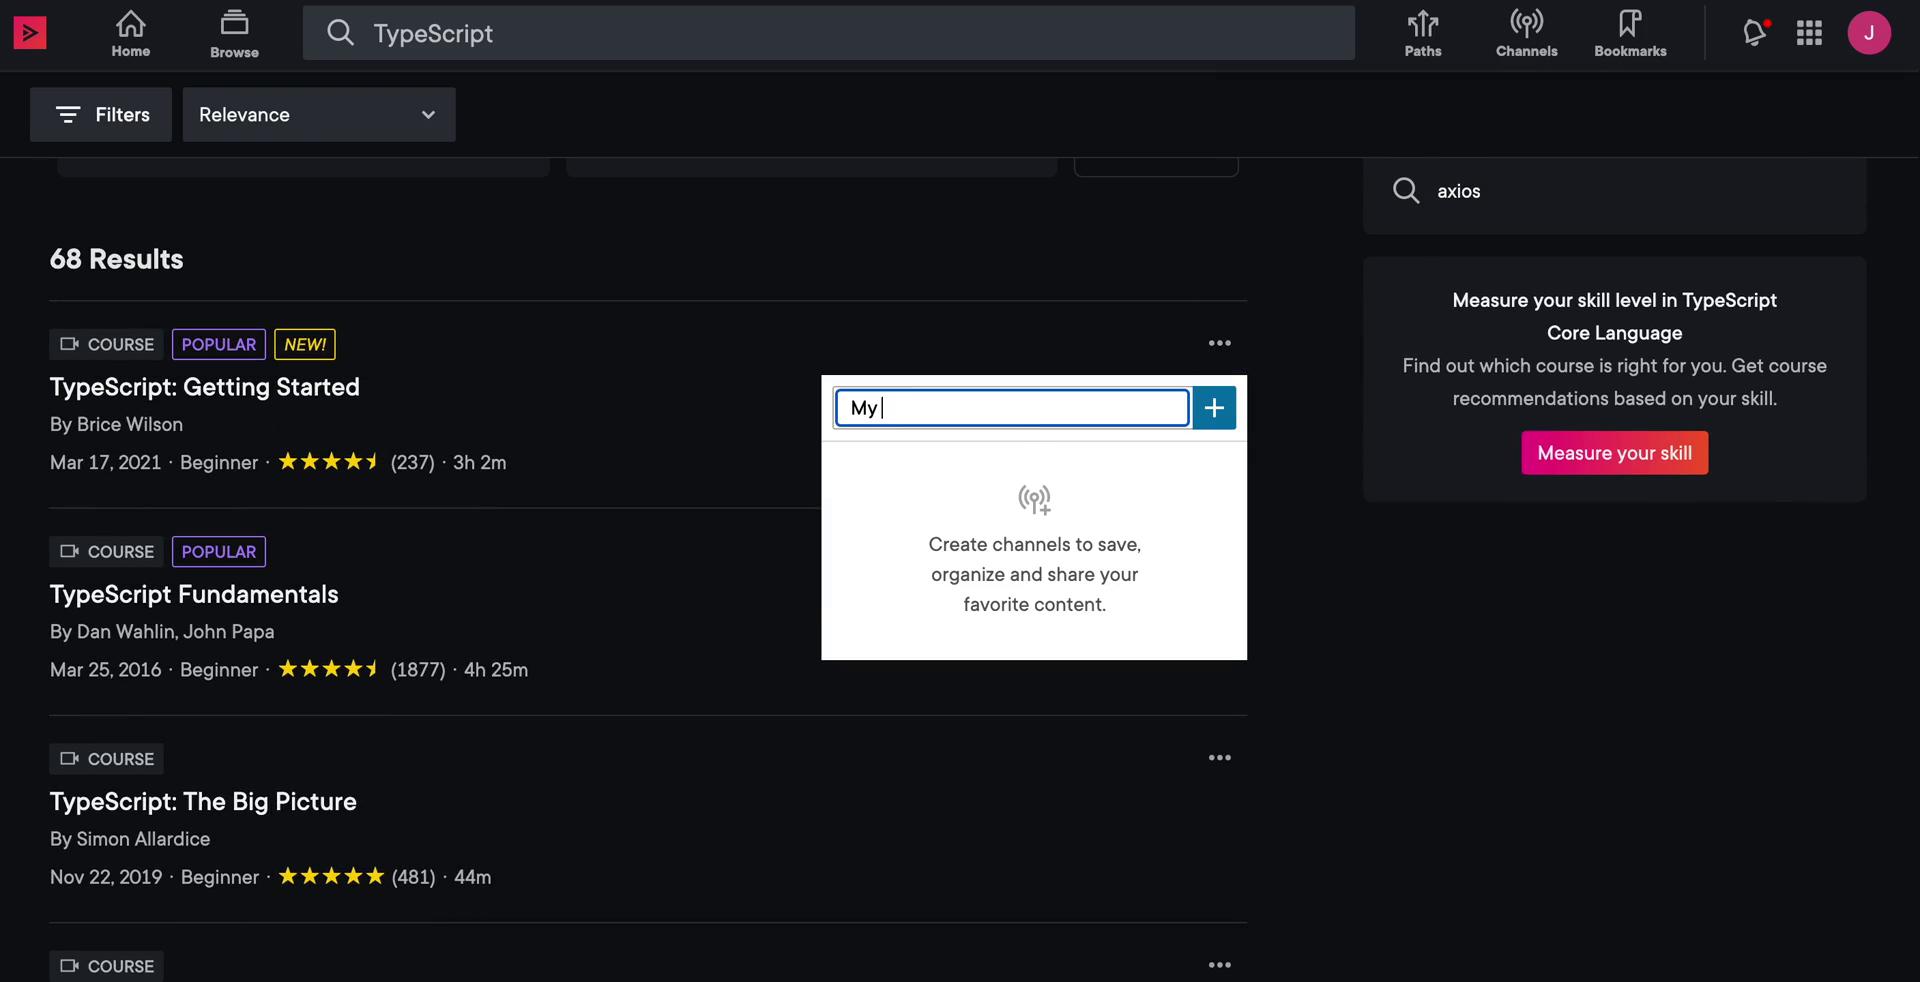Open more options for TypeScript: The Big Picture
This screenshot has height=982, width=1920.
coord(1219,758)
